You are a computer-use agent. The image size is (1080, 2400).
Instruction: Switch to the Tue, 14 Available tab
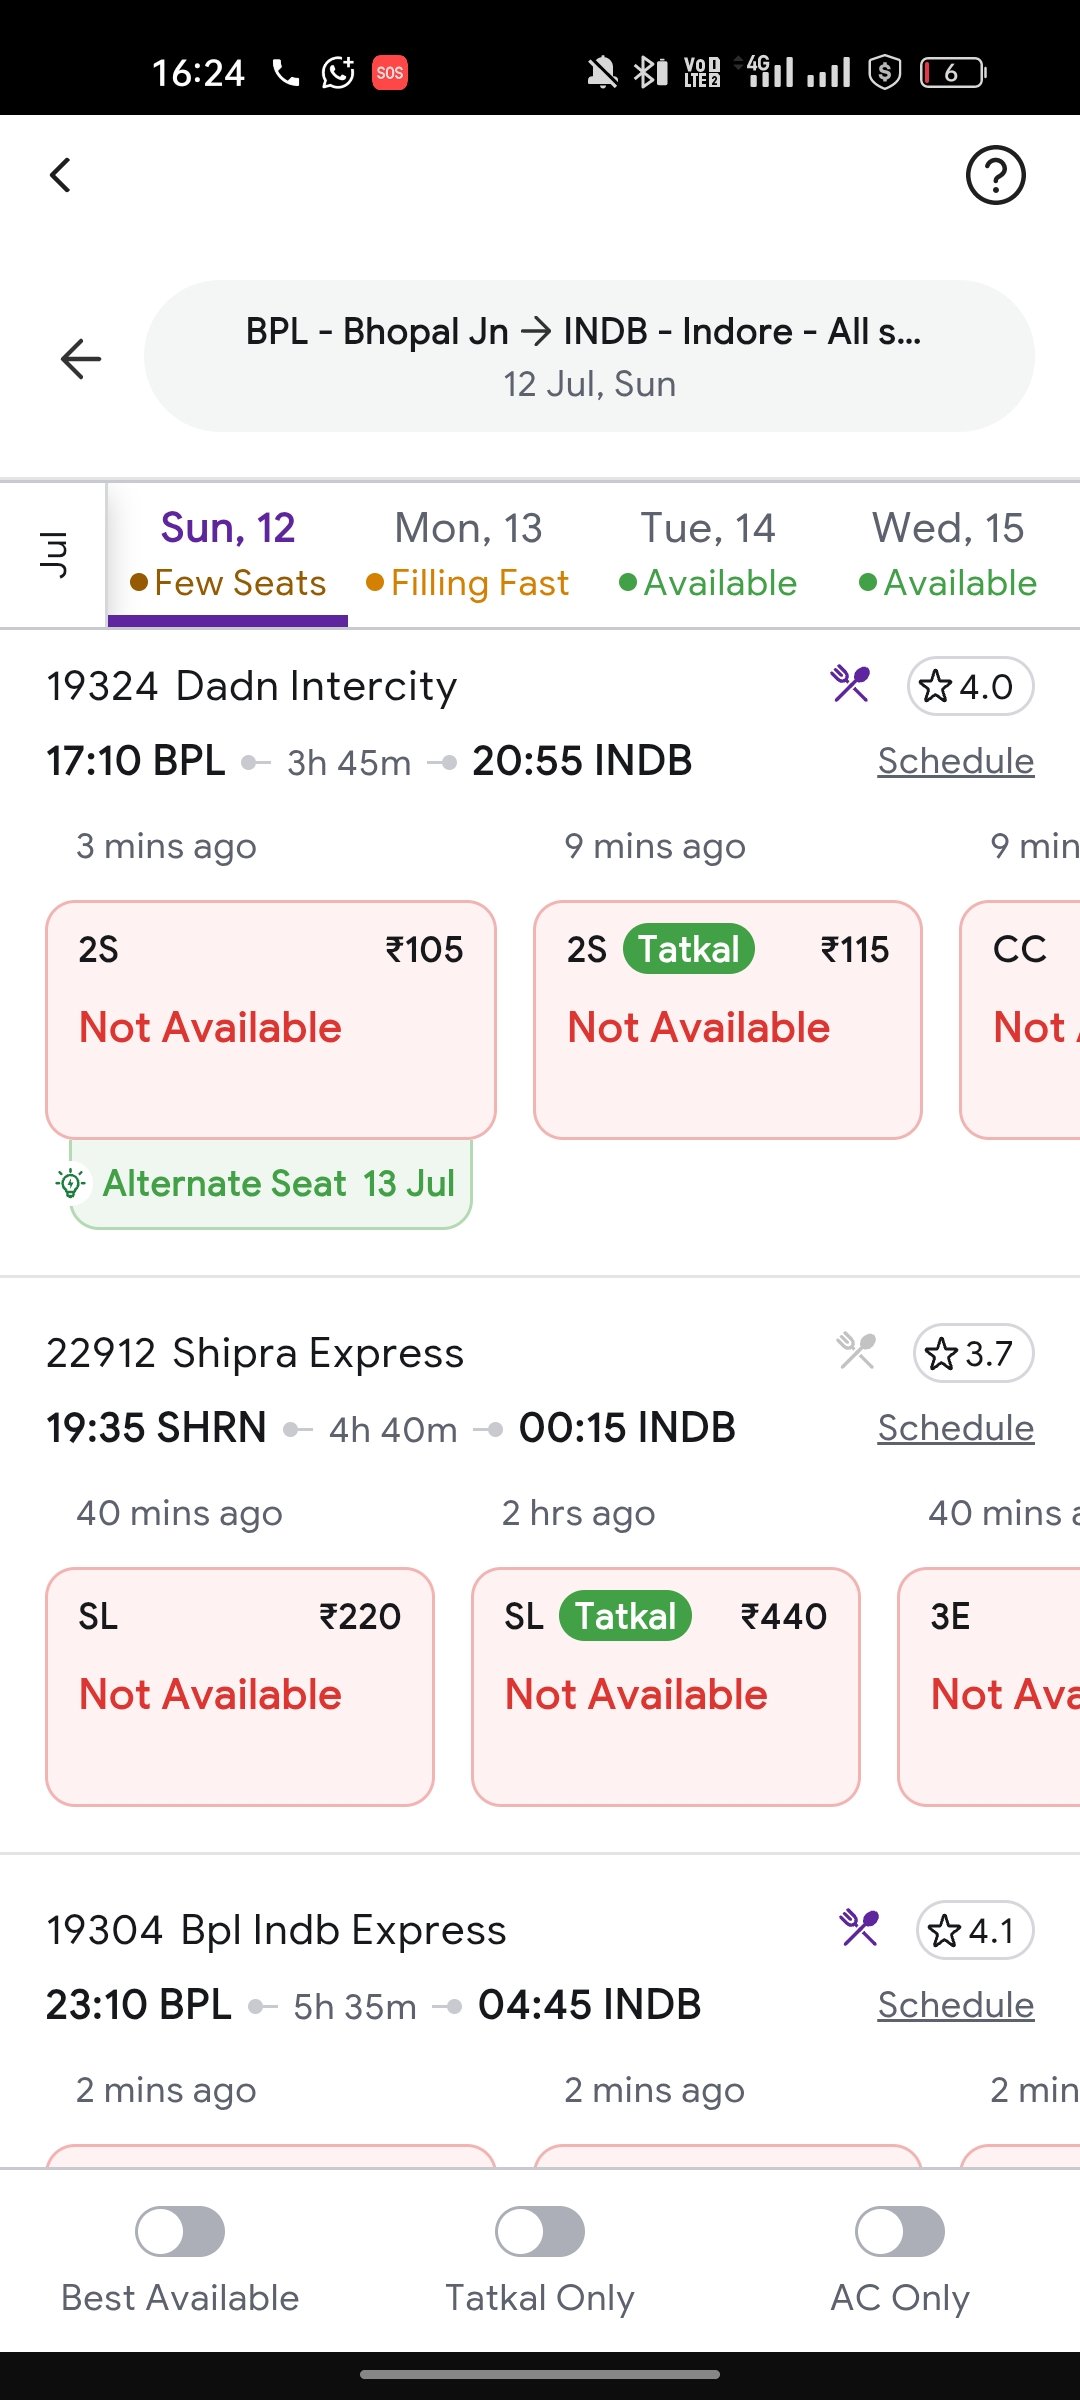point(708,555)
